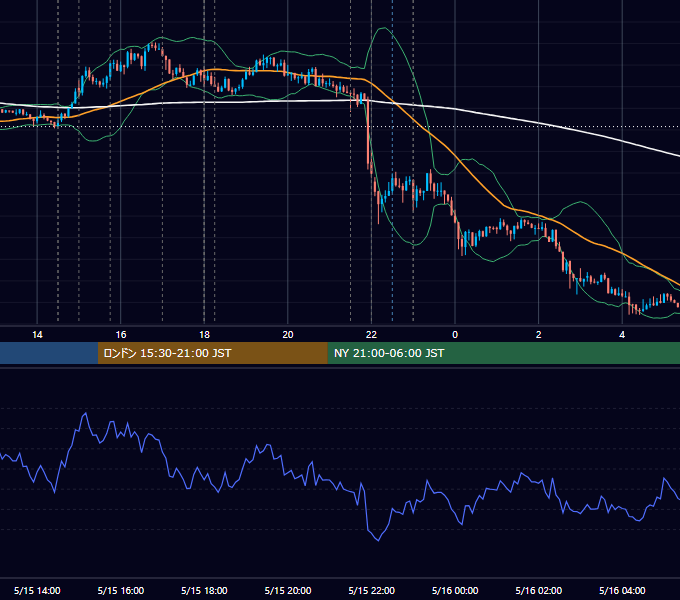Click the 20 hour axis label
Viewport: 680px width, 600px height.
(x=288, y=335)
